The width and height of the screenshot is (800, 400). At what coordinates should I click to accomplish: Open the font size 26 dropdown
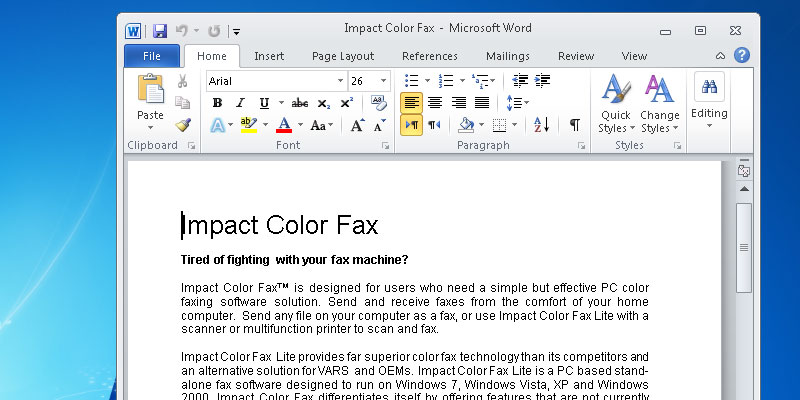pyautogui.click(x=384, y=81)
